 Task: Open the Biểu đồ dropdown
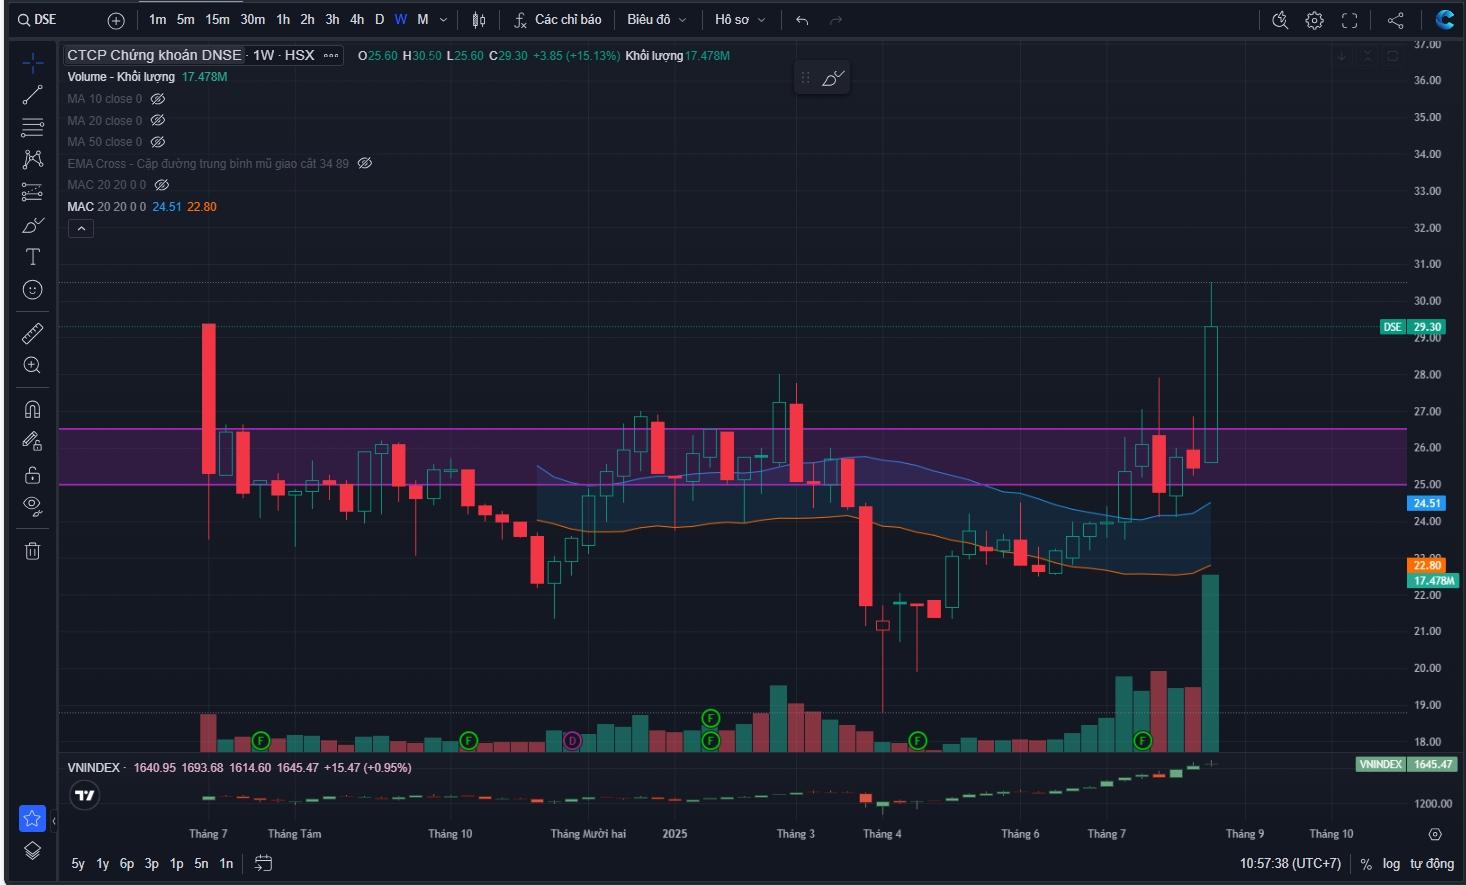(x=657, y=20)
